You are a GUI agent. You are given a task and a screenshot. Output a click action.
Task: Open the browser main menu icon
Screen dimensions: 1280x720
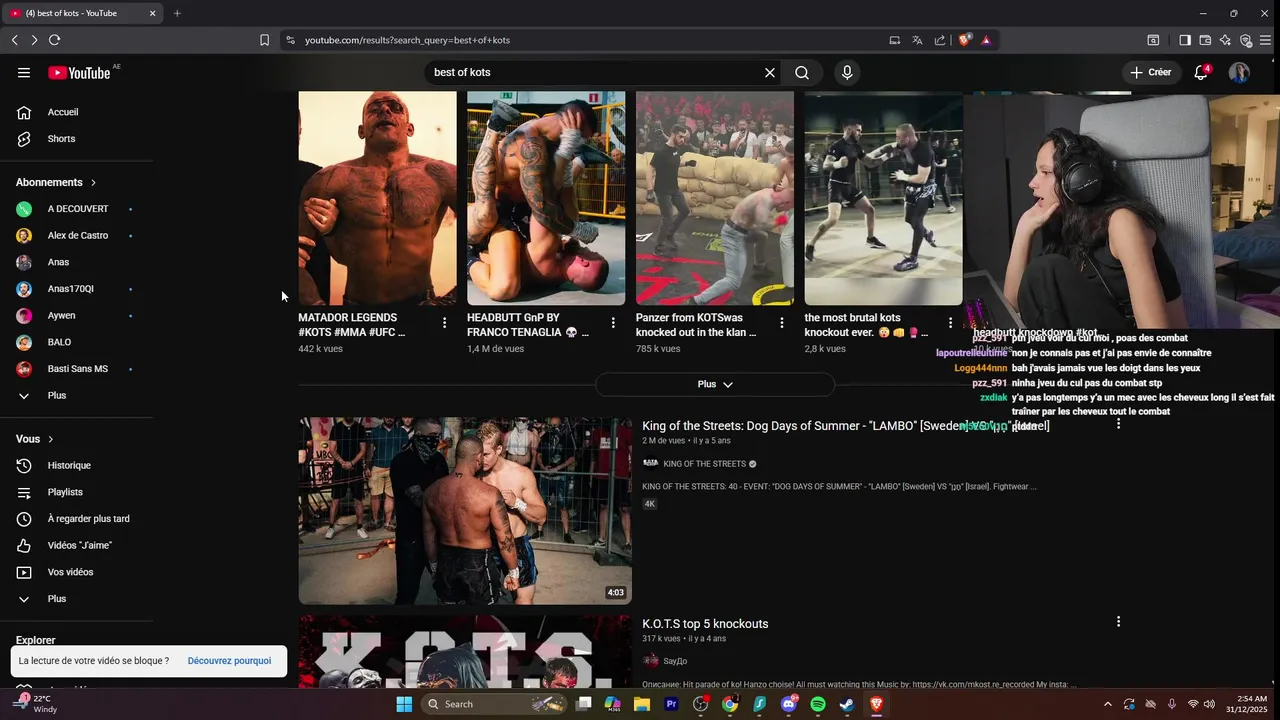point(1265,40)
